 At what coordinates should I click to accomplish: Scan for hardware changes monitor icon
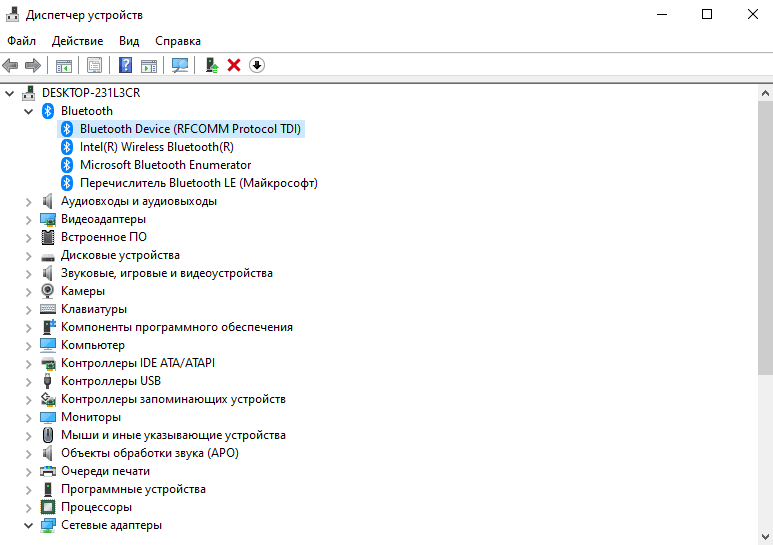click(180, 65)
